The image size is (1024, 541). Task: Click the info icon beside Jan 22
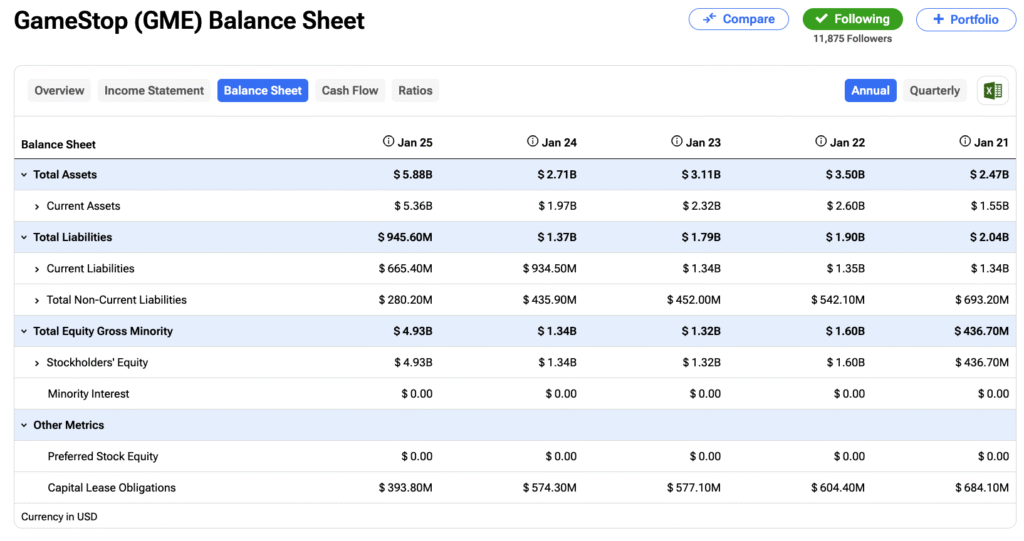821,142
